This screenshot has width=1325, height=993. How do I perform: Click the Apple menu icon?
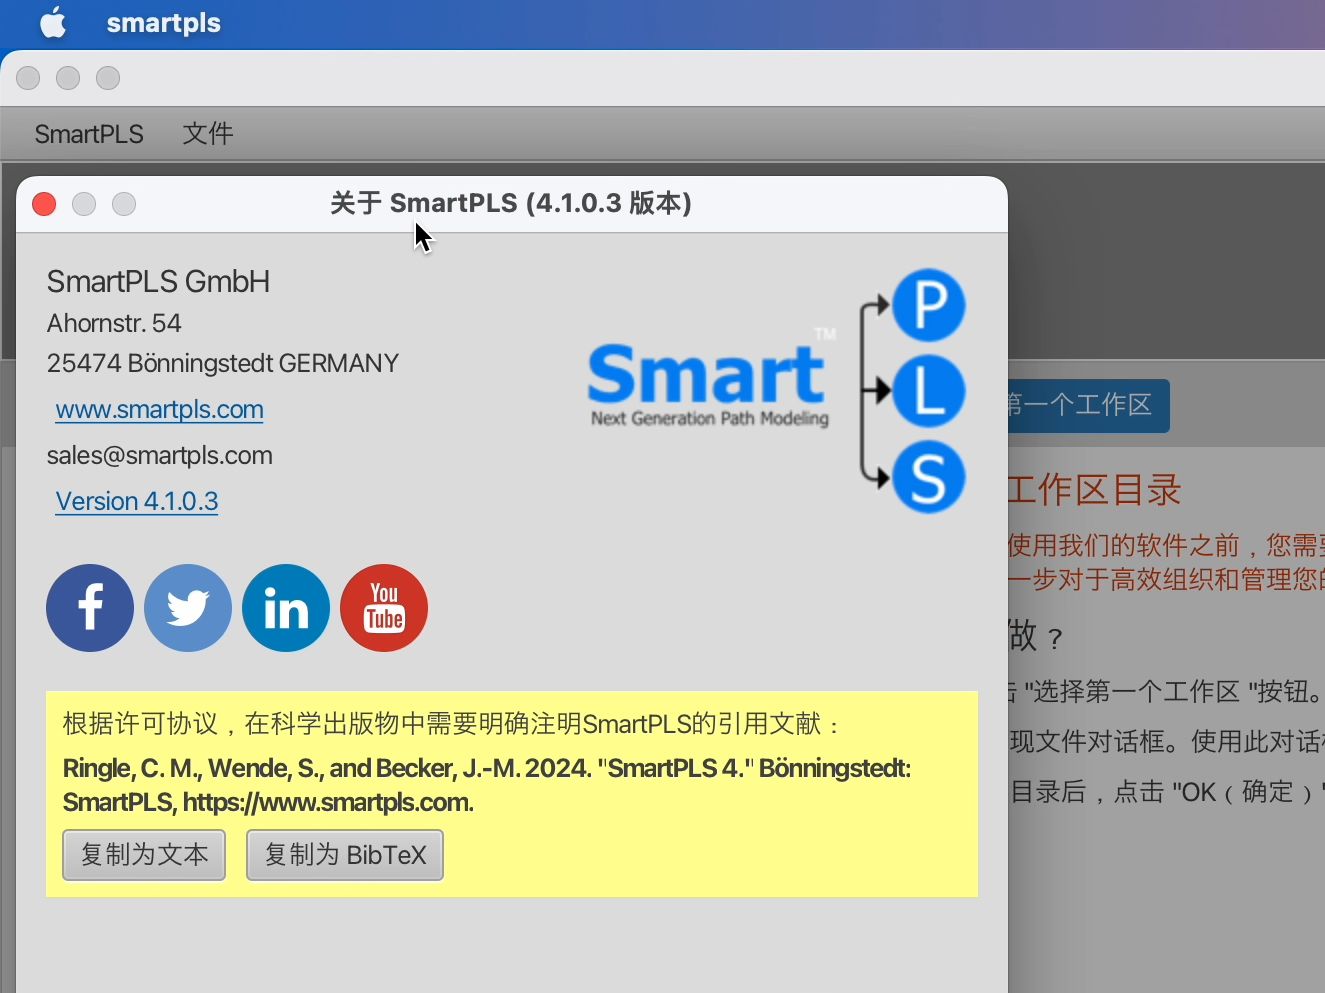pos(53,22)
